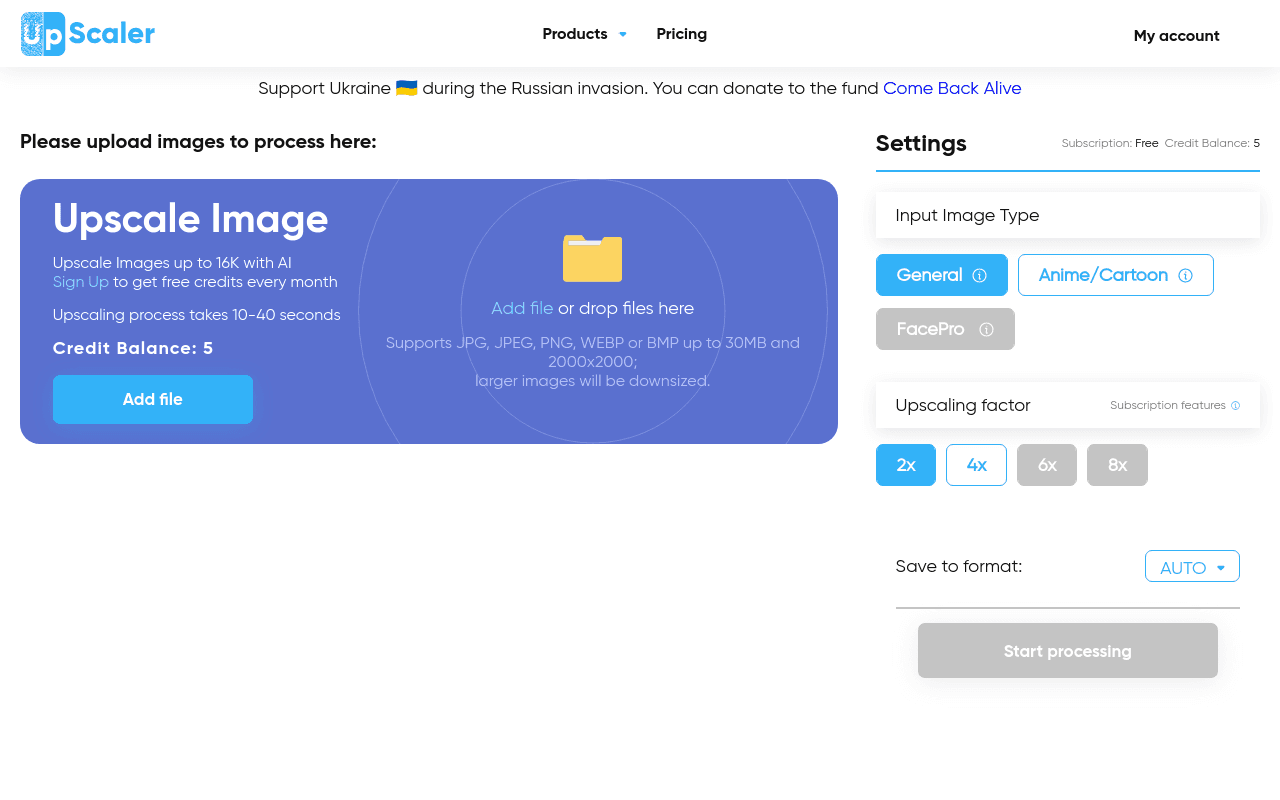Click info icon beside Anime/Cartoon

(1186, 275)
